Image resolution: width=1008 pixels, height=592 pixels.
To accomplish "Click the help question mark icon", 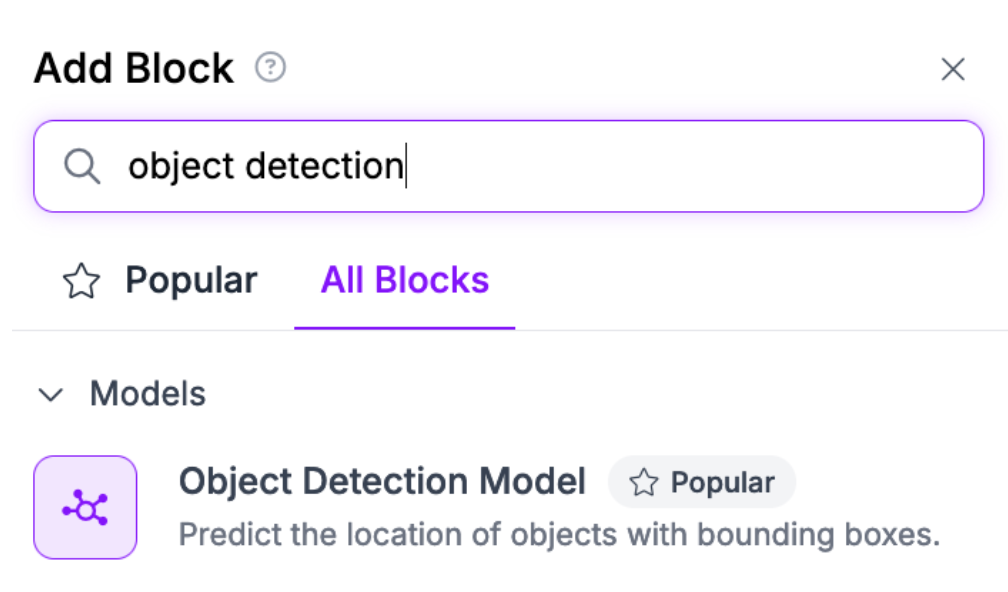I will coord(270,68).
